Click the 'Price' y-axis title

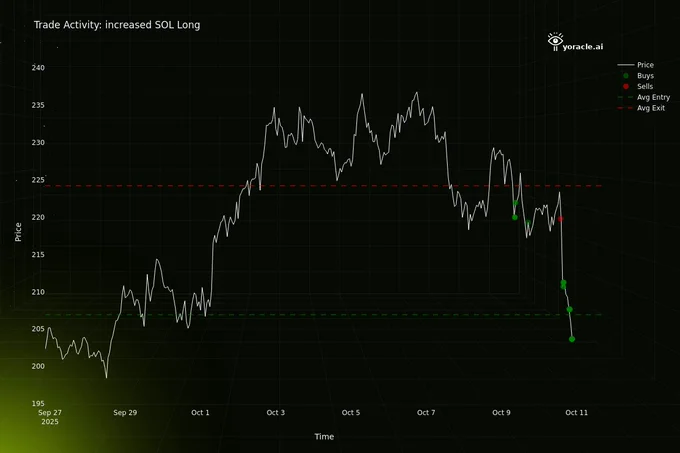(x=18, y=232)
